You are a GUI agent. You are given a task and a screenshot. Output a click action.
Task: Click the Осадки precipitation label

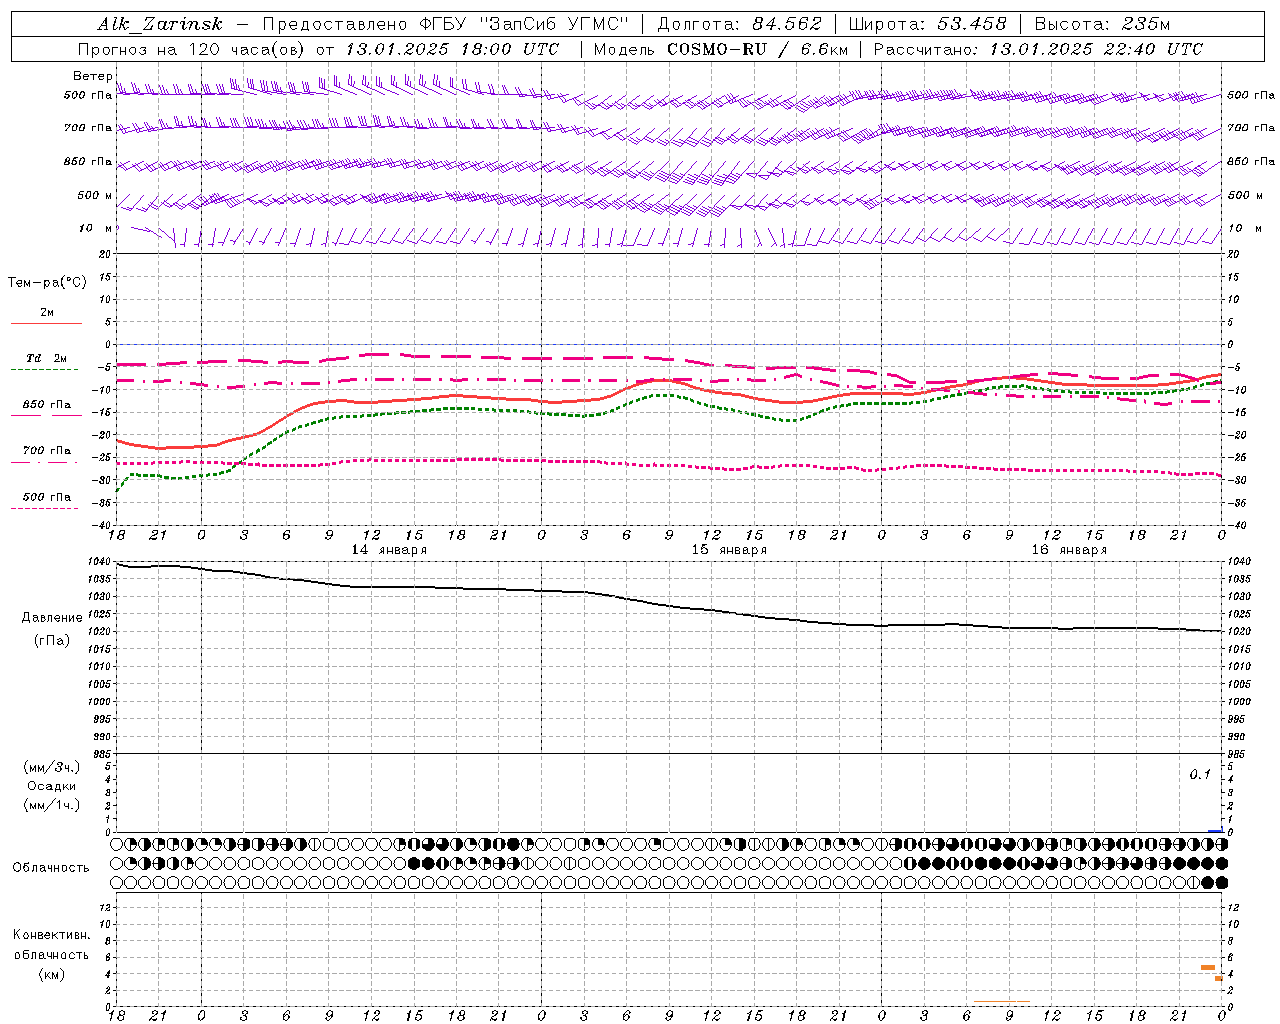51,786
